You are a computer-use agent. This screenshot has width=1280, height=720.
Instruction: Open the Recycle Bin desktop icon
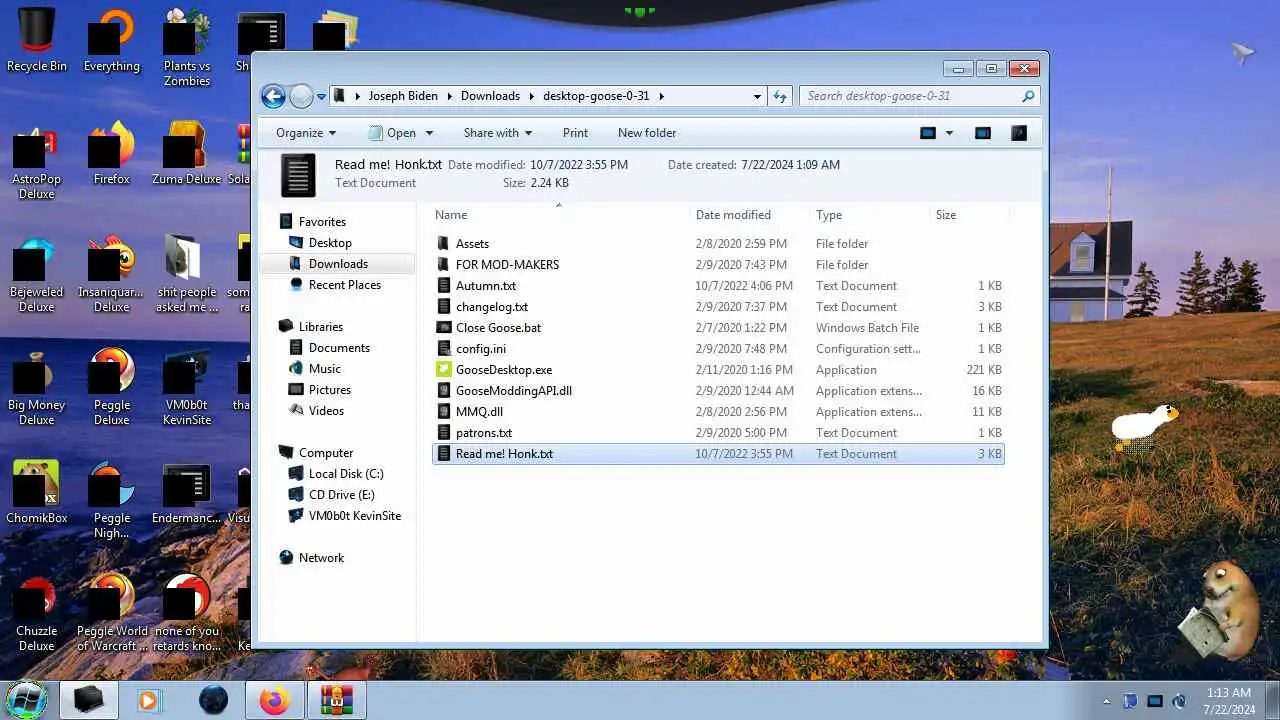tap(37, 40)
